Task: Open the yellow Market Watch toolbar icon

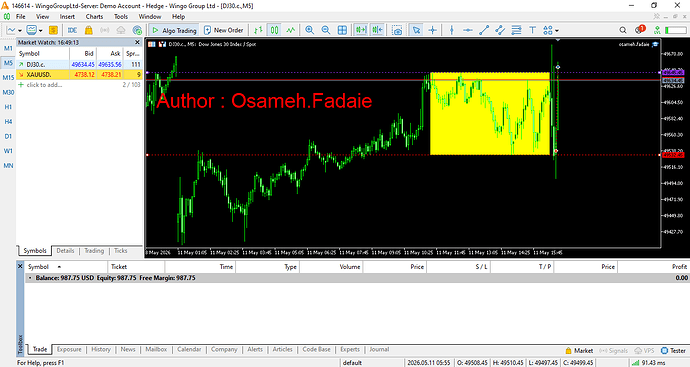Action: (x=53, y=30)
